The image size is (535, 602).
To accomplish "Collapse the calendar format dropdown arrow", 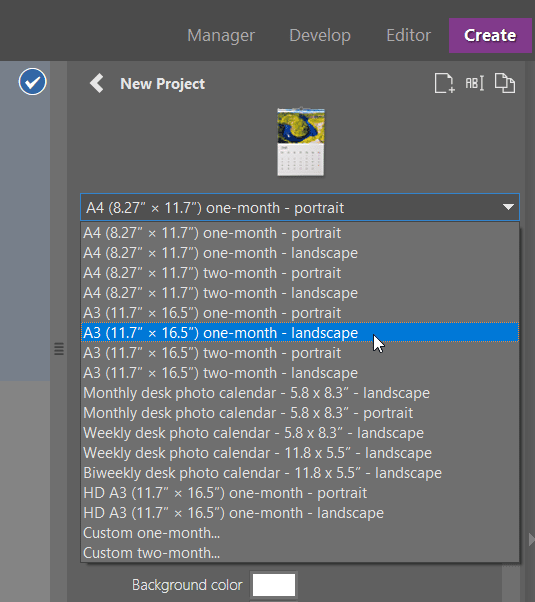I will click(508, 207).
